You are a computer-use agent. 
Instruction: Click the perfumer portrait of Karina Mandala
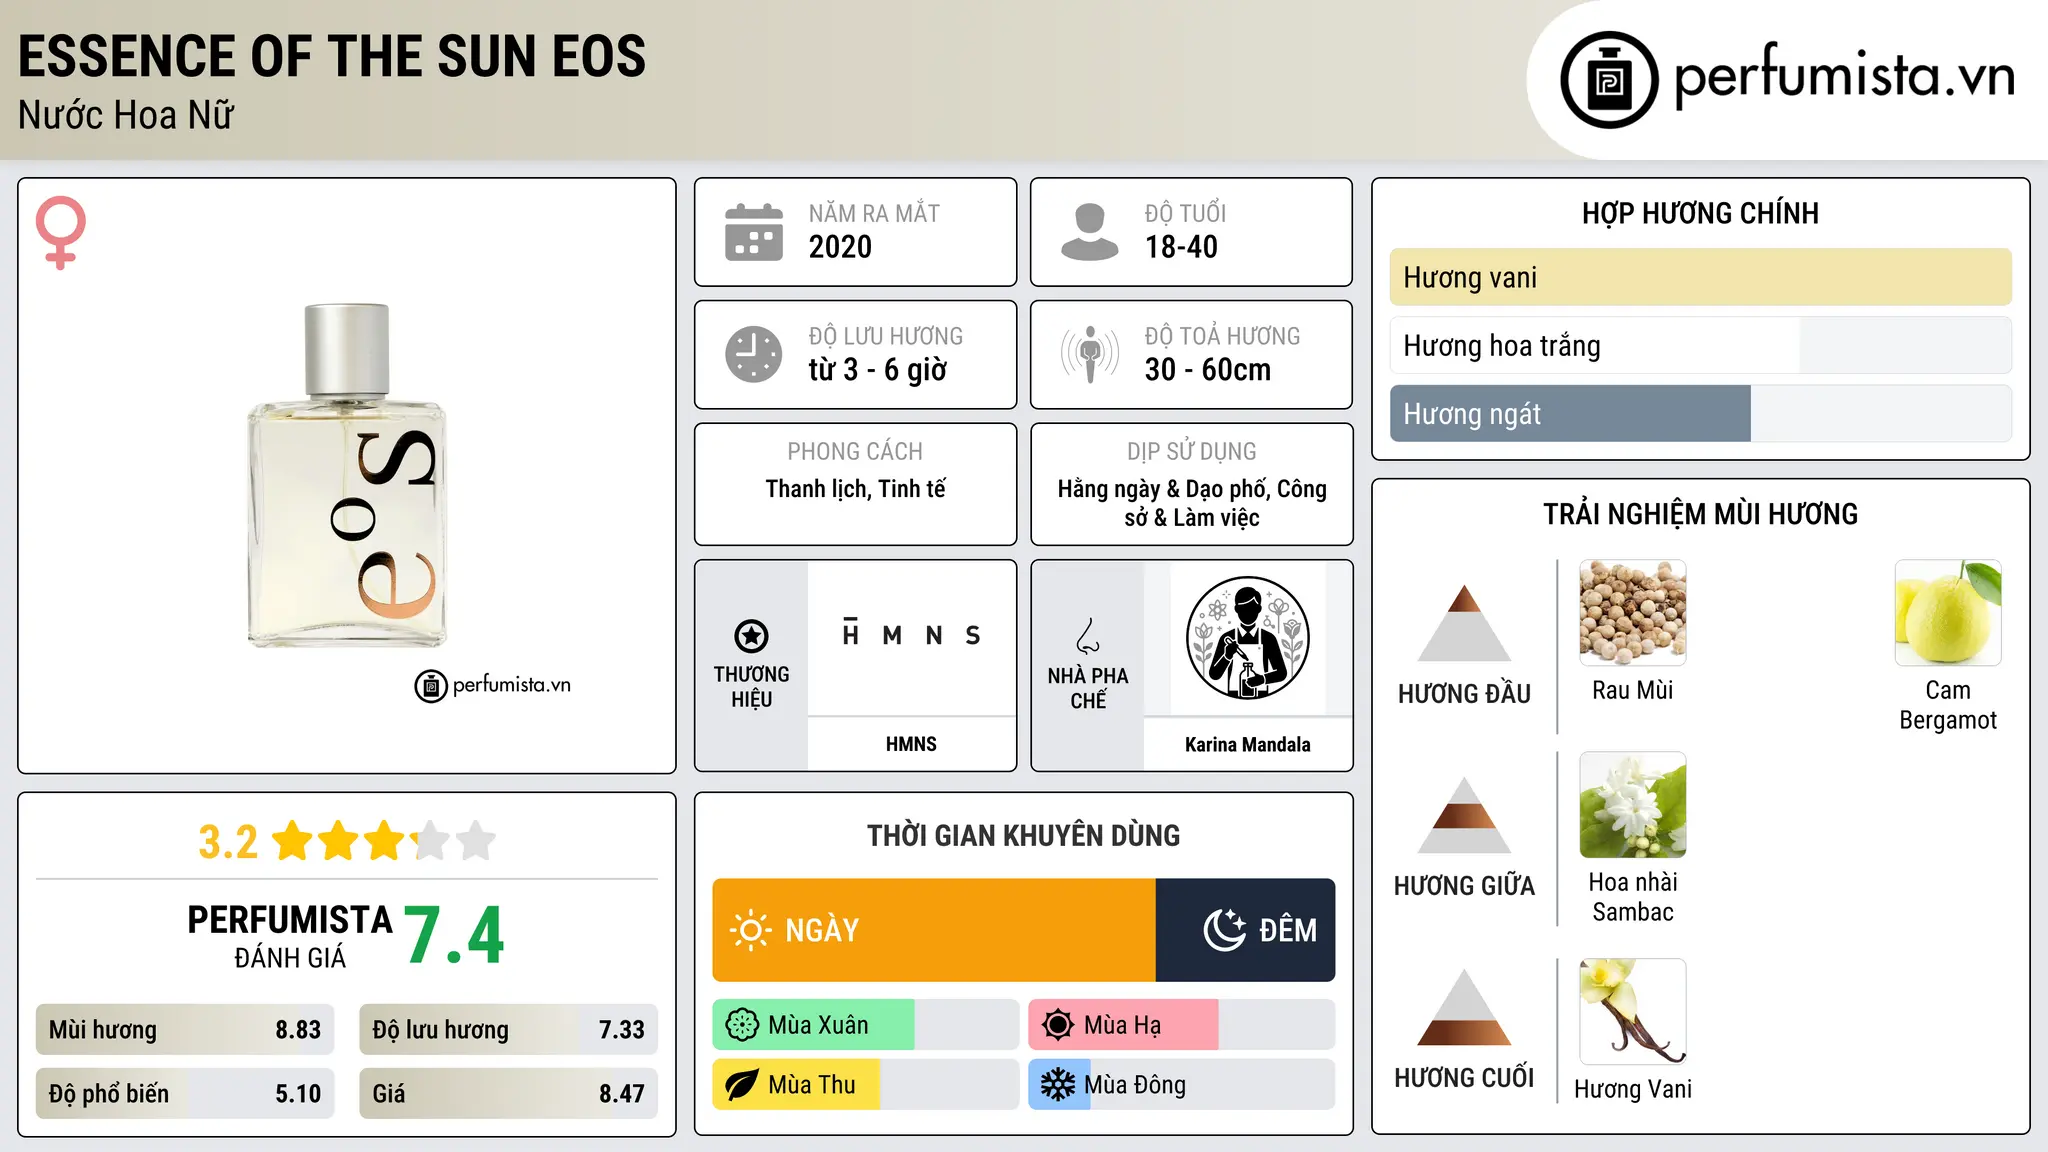(1247, 638)
